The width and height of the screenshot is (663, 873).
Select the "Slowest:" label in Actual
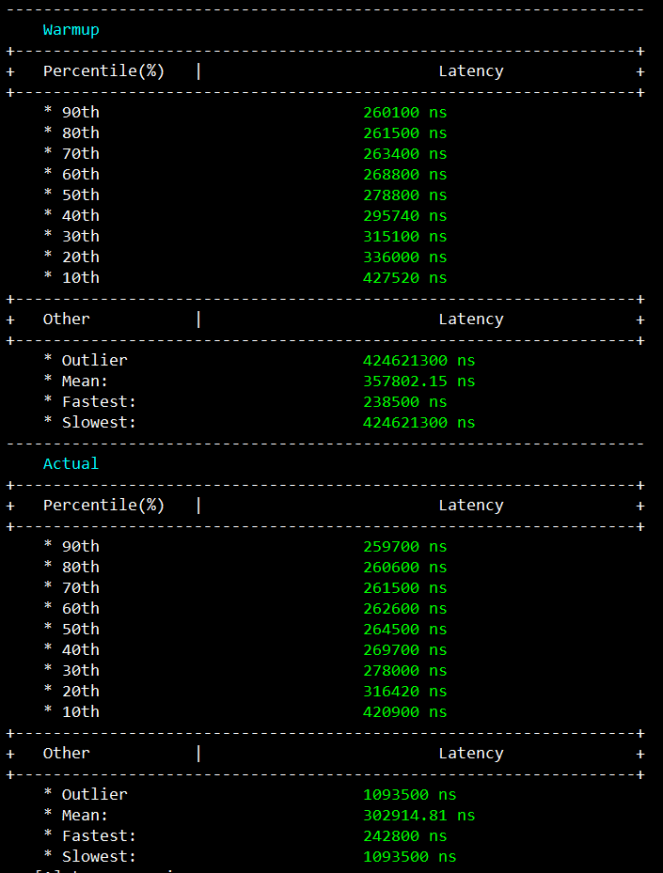99,856
